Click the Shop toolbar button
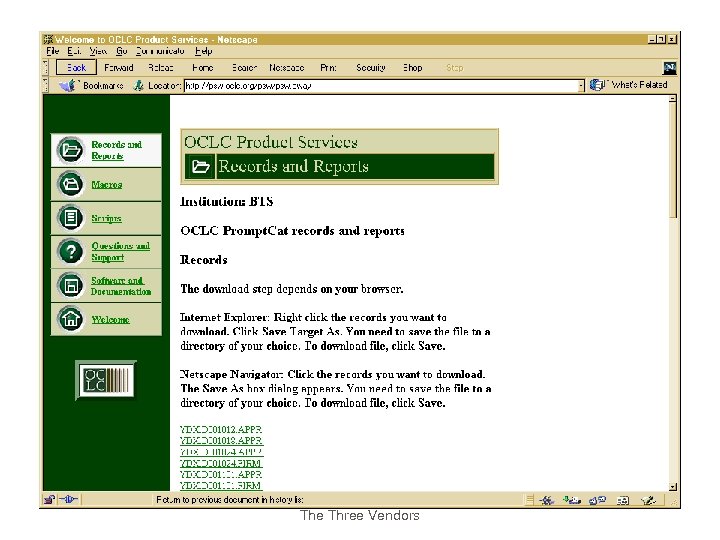This screenshot has width=720, height=540. pos(412,68)
